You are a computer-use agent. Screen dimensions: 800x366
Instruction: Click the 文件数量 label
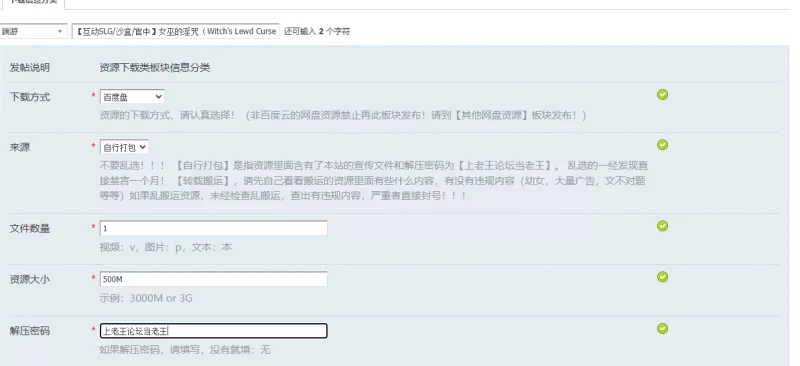point(30,229)
